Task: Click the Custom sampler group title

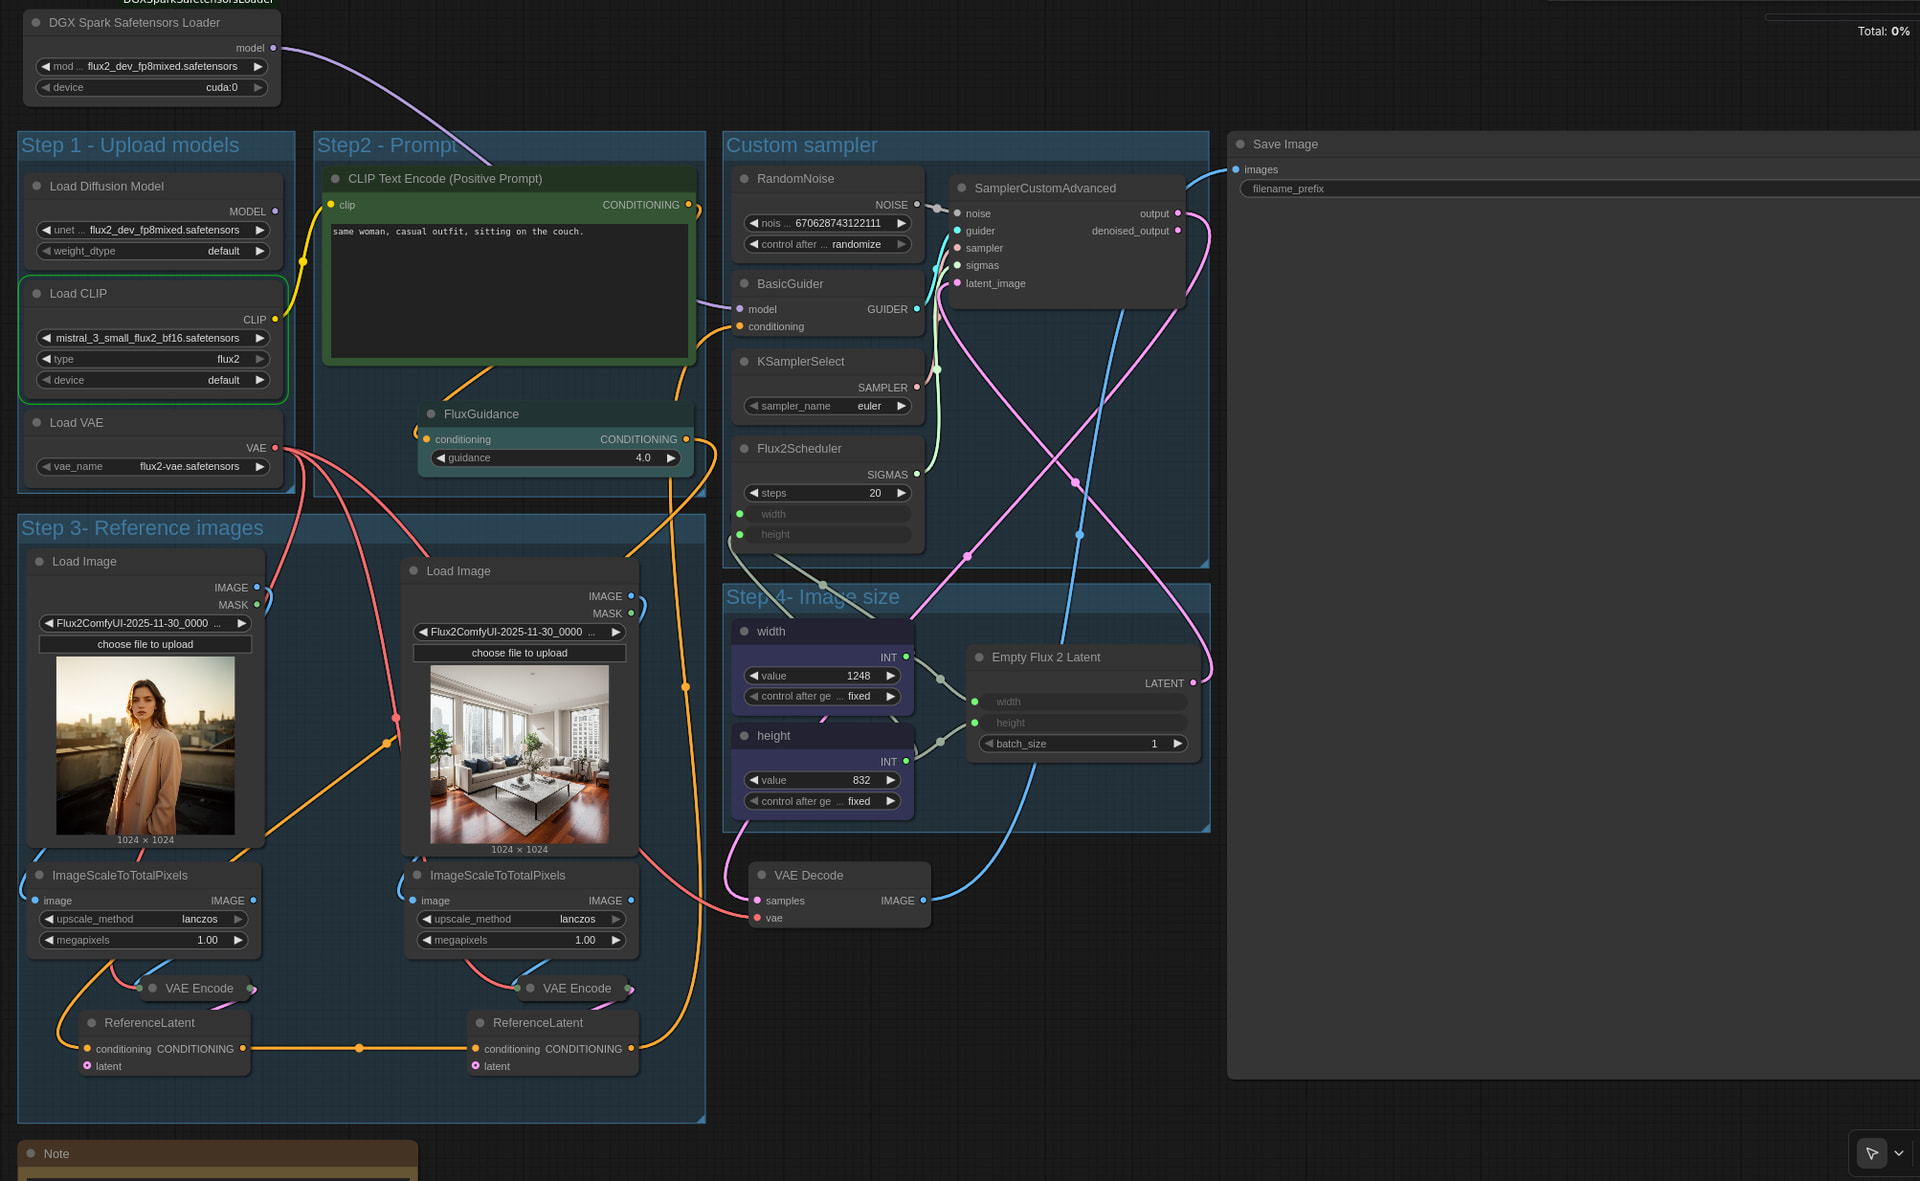Action: pyautogui.click(x=801, y=145)
